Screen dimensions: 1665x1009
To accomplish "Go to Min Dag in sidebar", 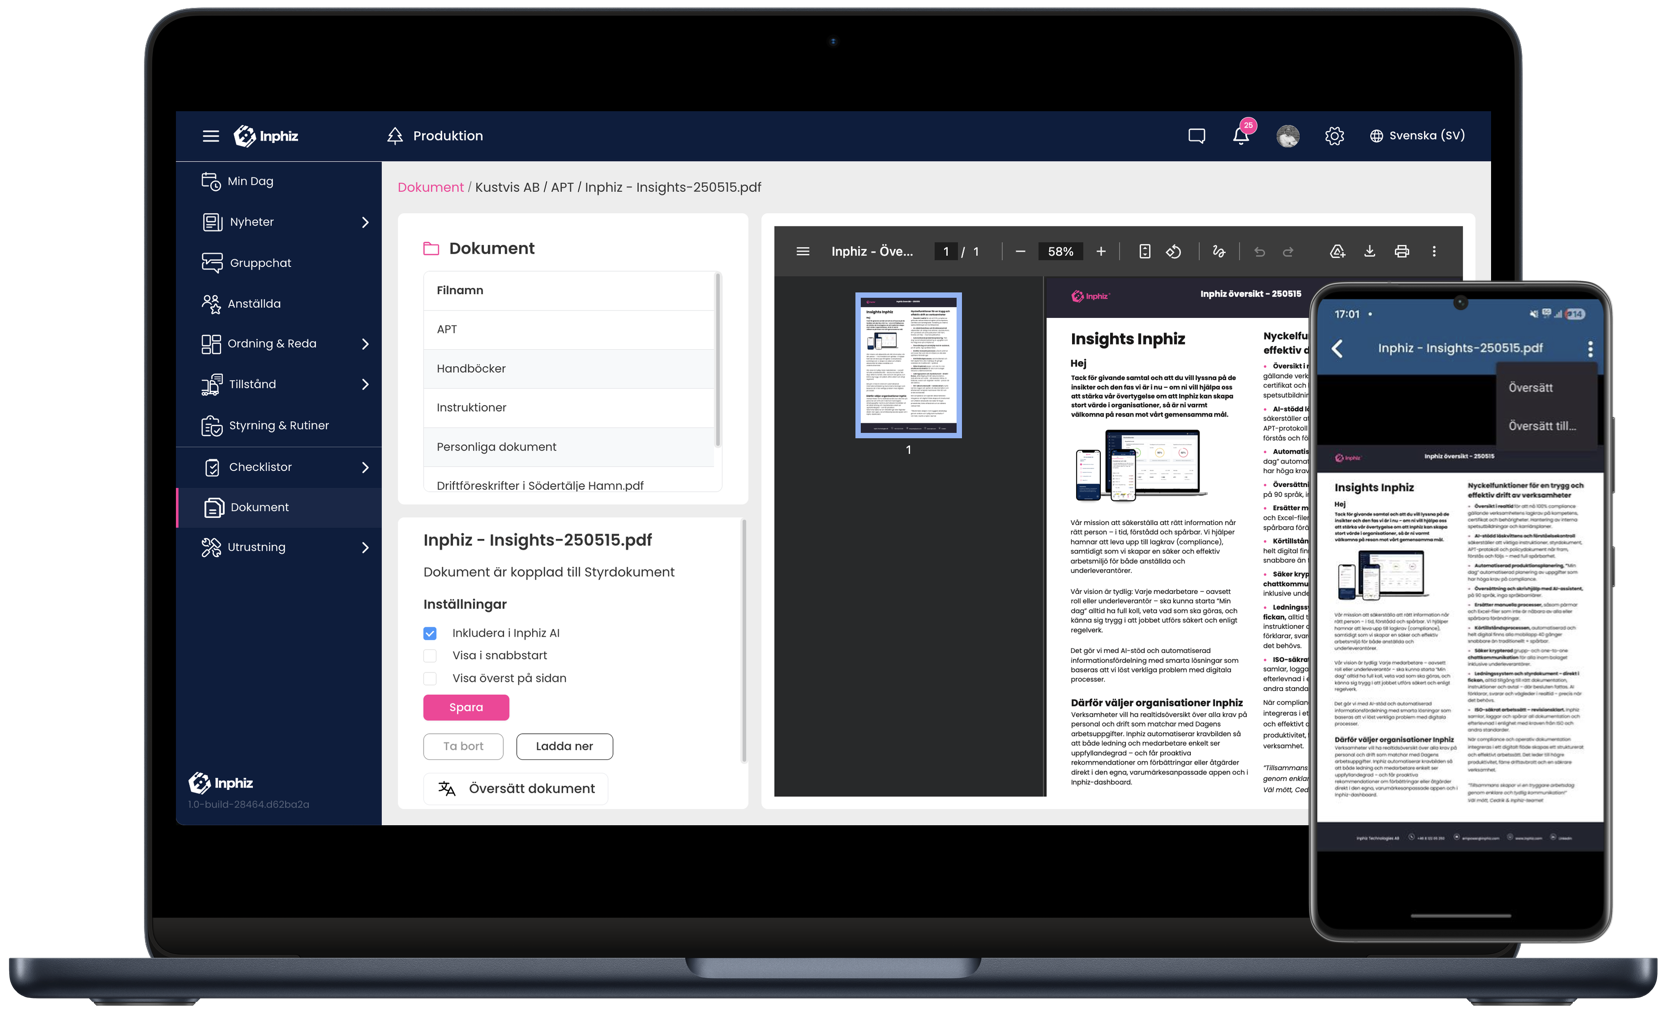I will click(x=250, y=181).
